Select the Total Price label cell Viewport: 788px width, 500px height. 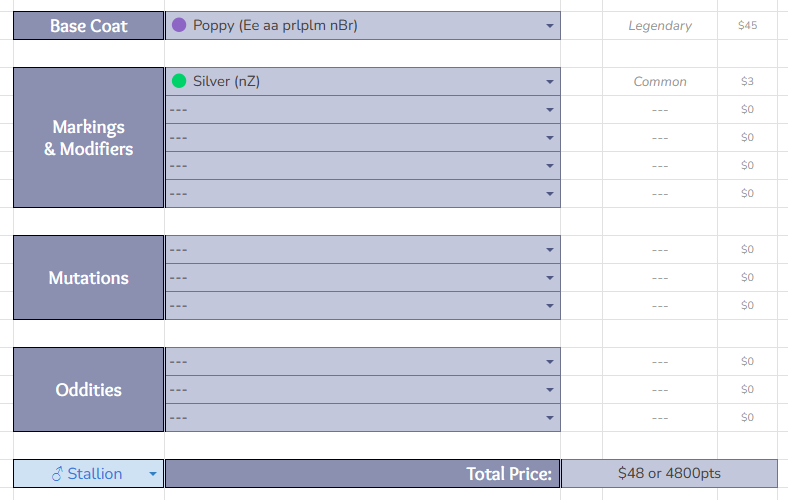(362, 474)
